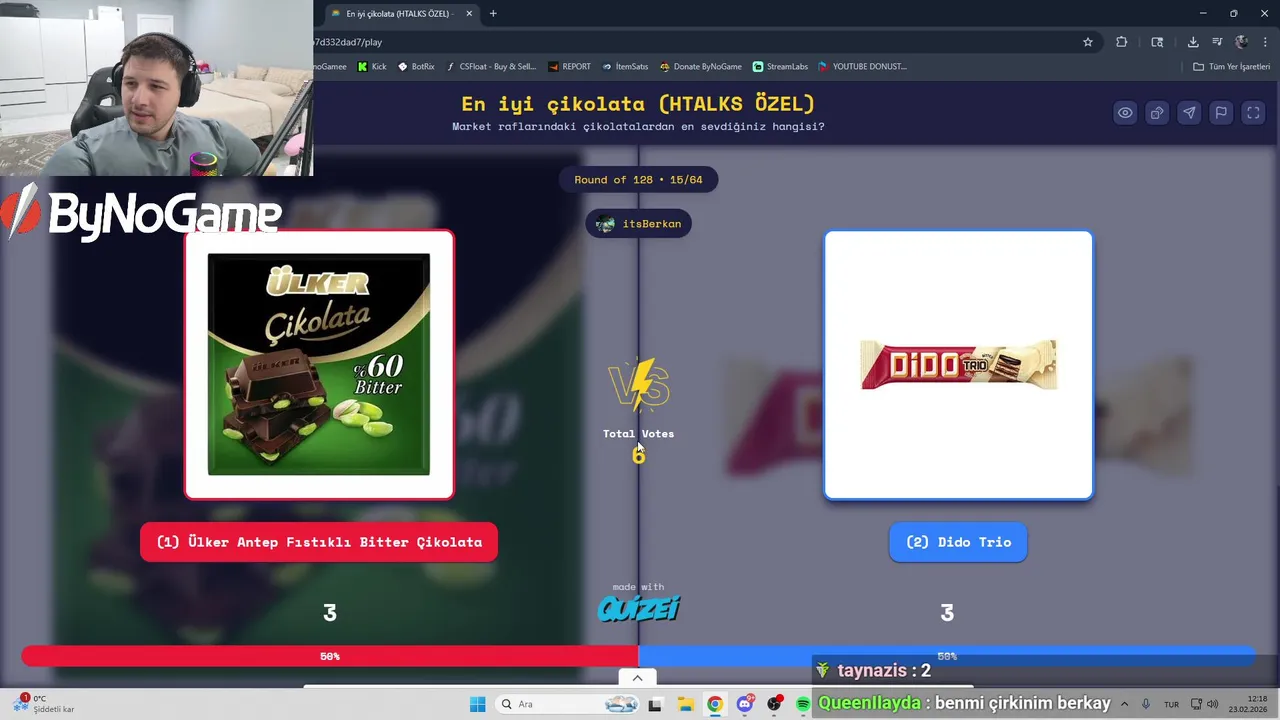The height and width of the screenshot is (720, 1280).
Task: Vote for Ülker Antep Fıstıklı Bitter Çikolata button
Action: point(319,542)
